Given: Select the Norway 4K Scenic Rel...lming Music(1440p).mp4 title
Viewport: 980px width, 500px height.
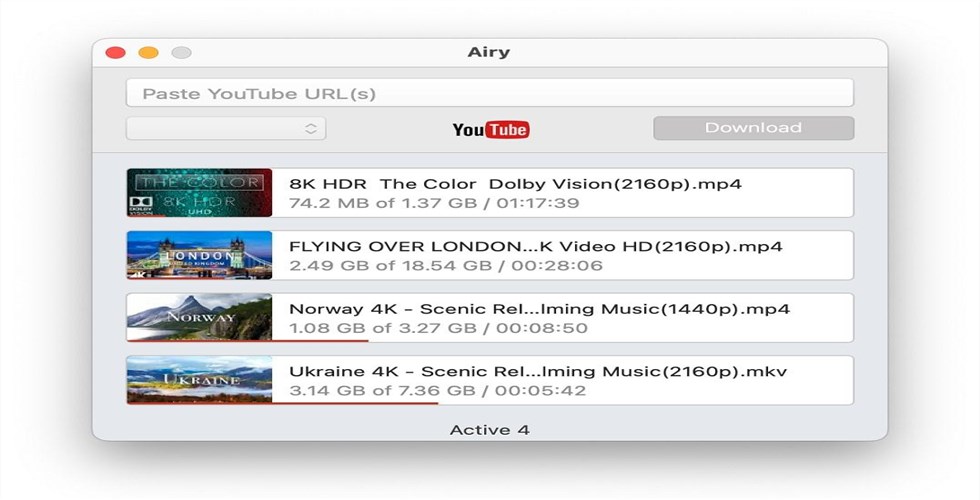Looking at the screenshot, I should [x=539, y=309].
